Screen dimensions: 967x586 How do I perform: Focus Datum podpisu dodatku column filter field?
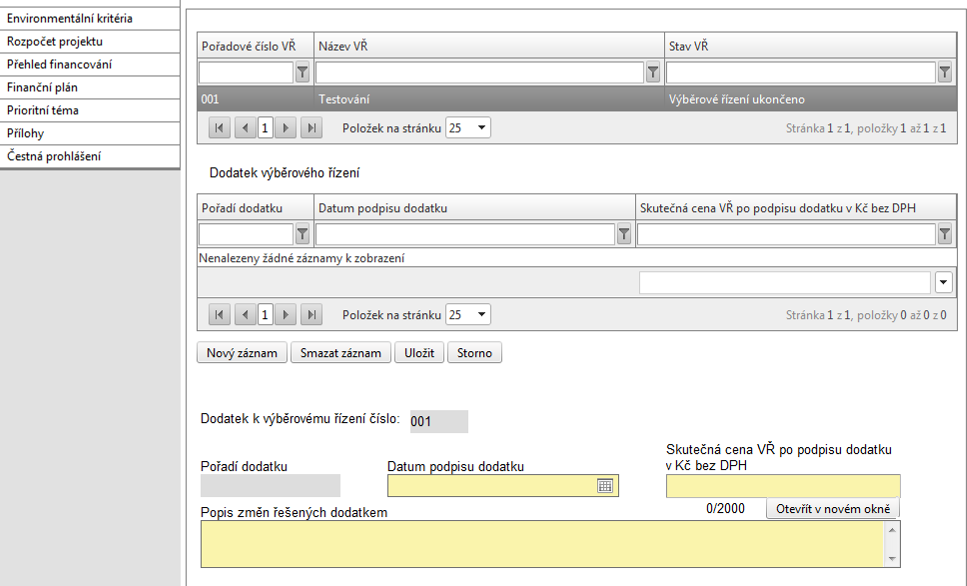click(465, 234)
